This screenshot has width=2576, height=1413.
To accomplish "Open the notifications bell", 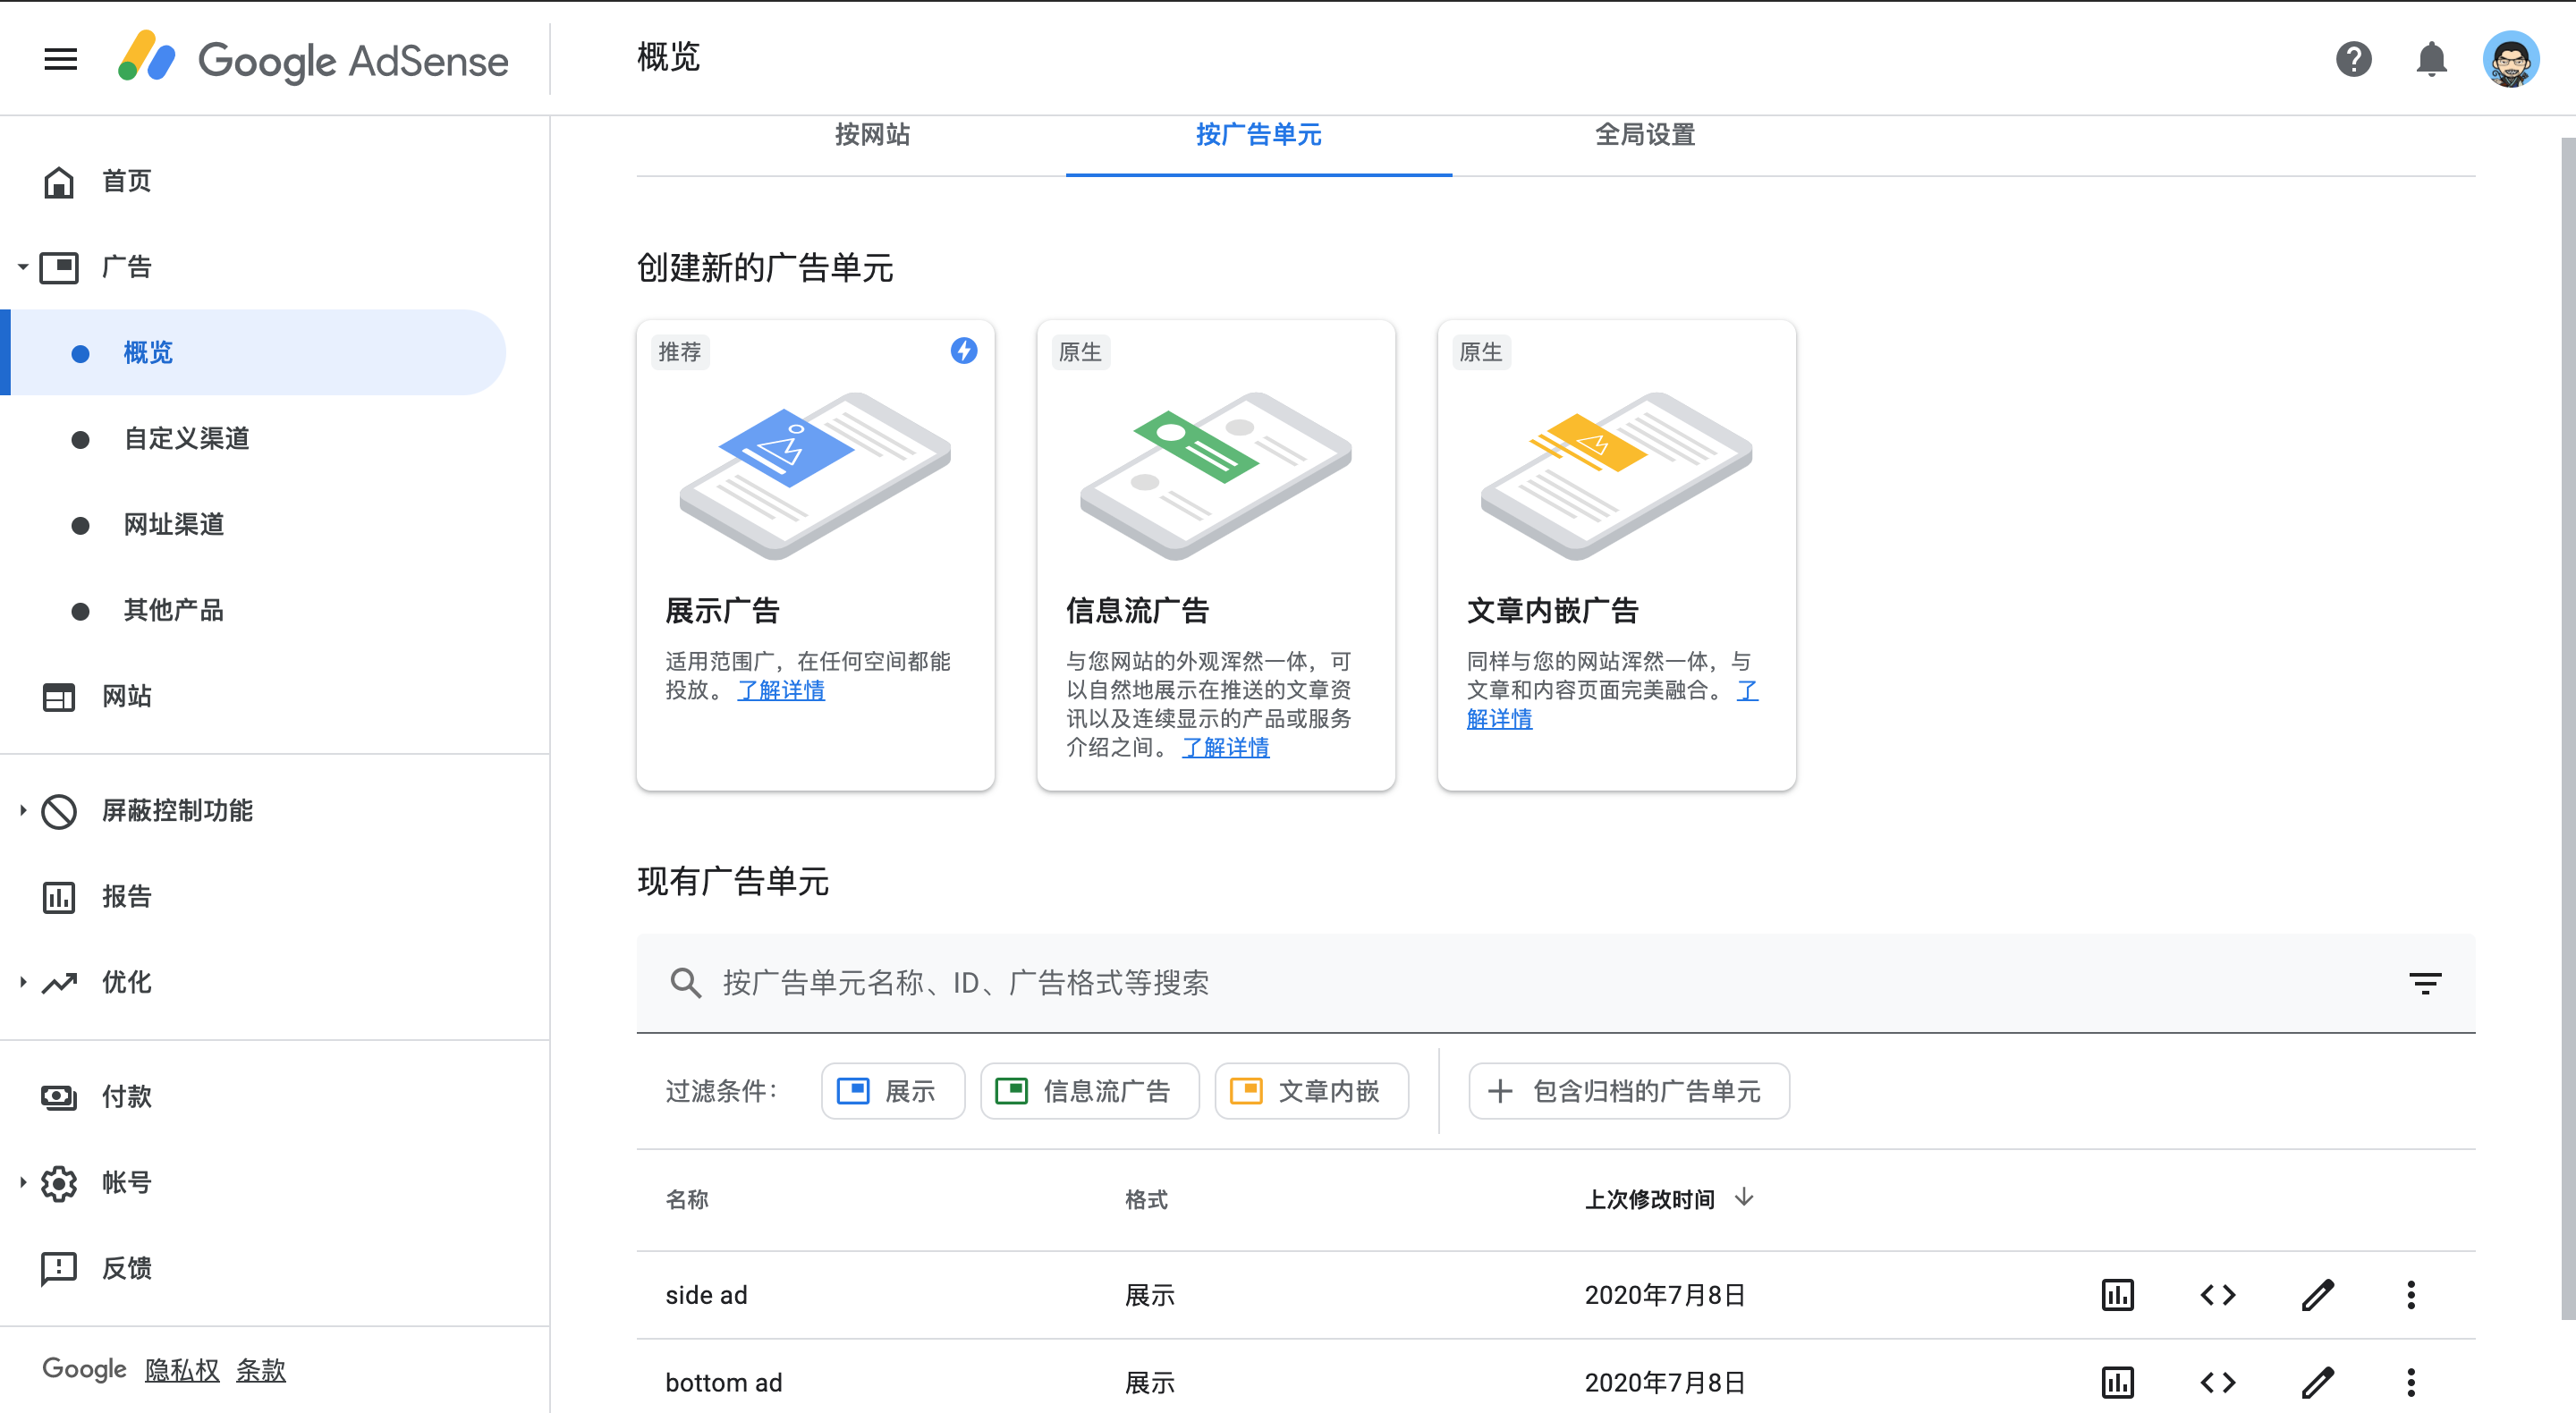I will click(2431, 59).
